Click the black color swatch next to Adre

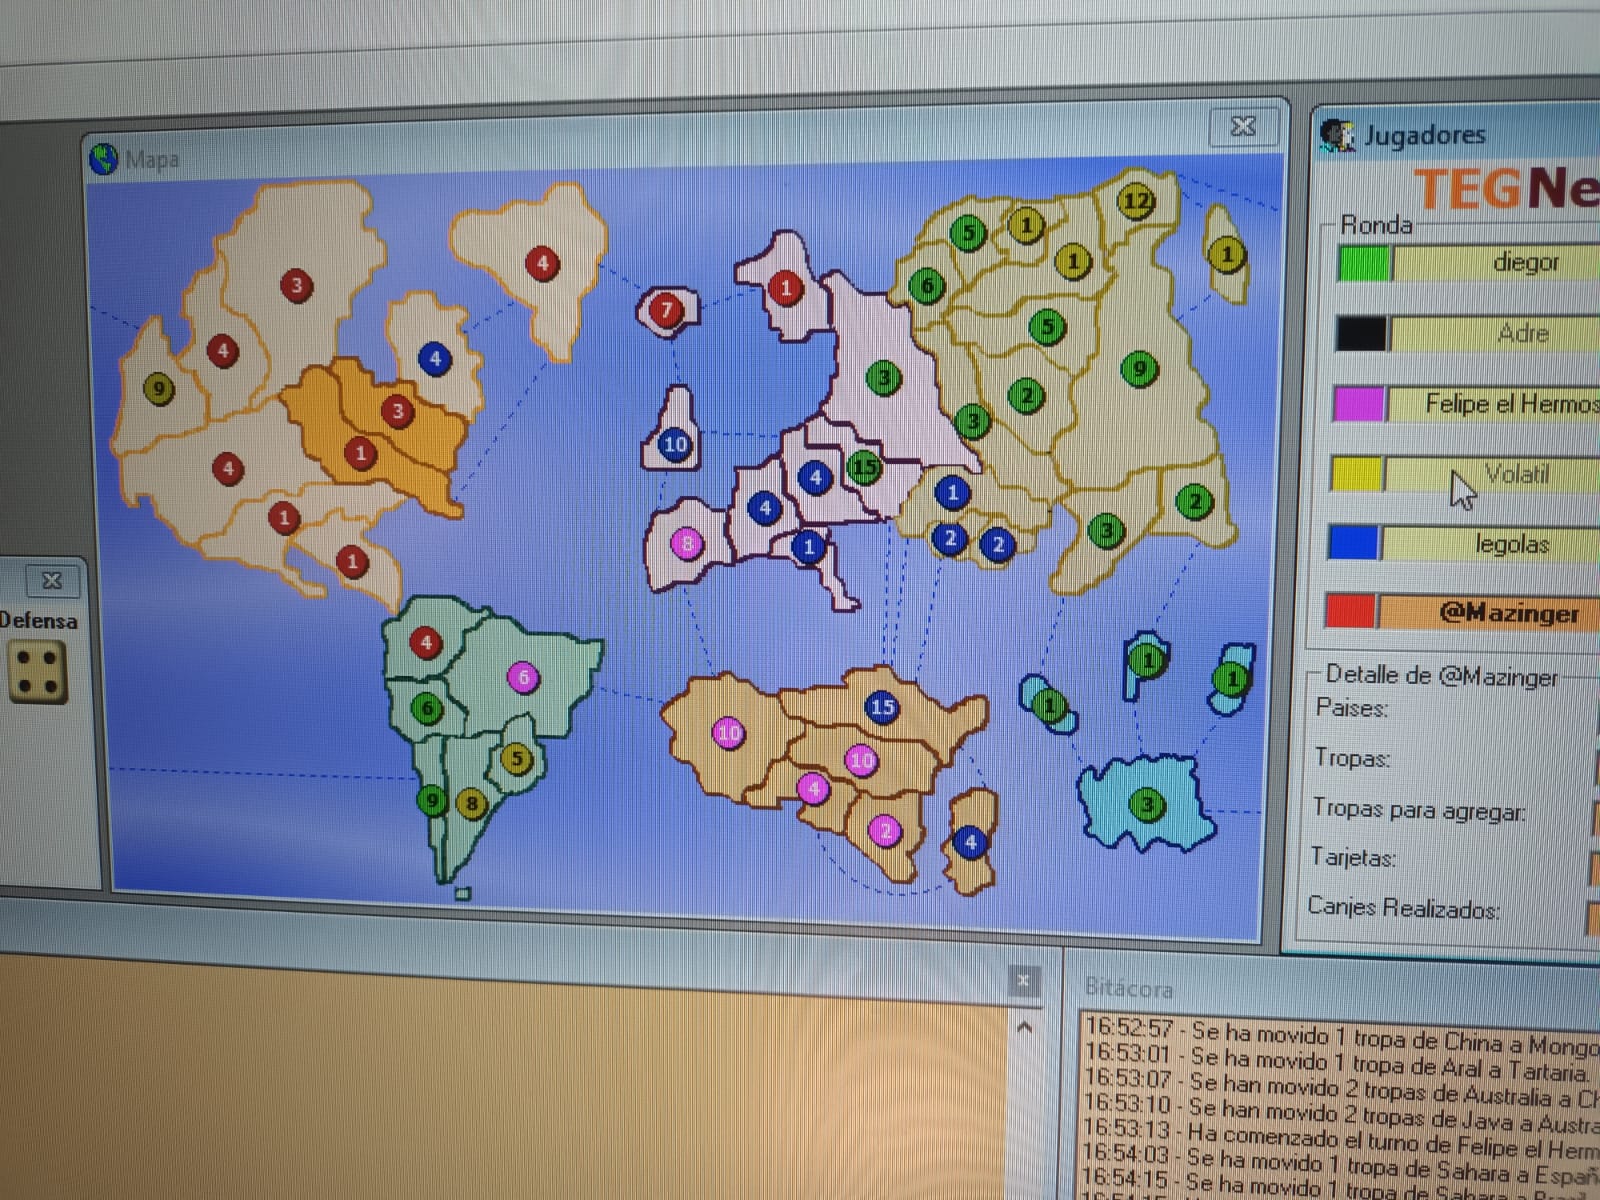(1361, 333)
